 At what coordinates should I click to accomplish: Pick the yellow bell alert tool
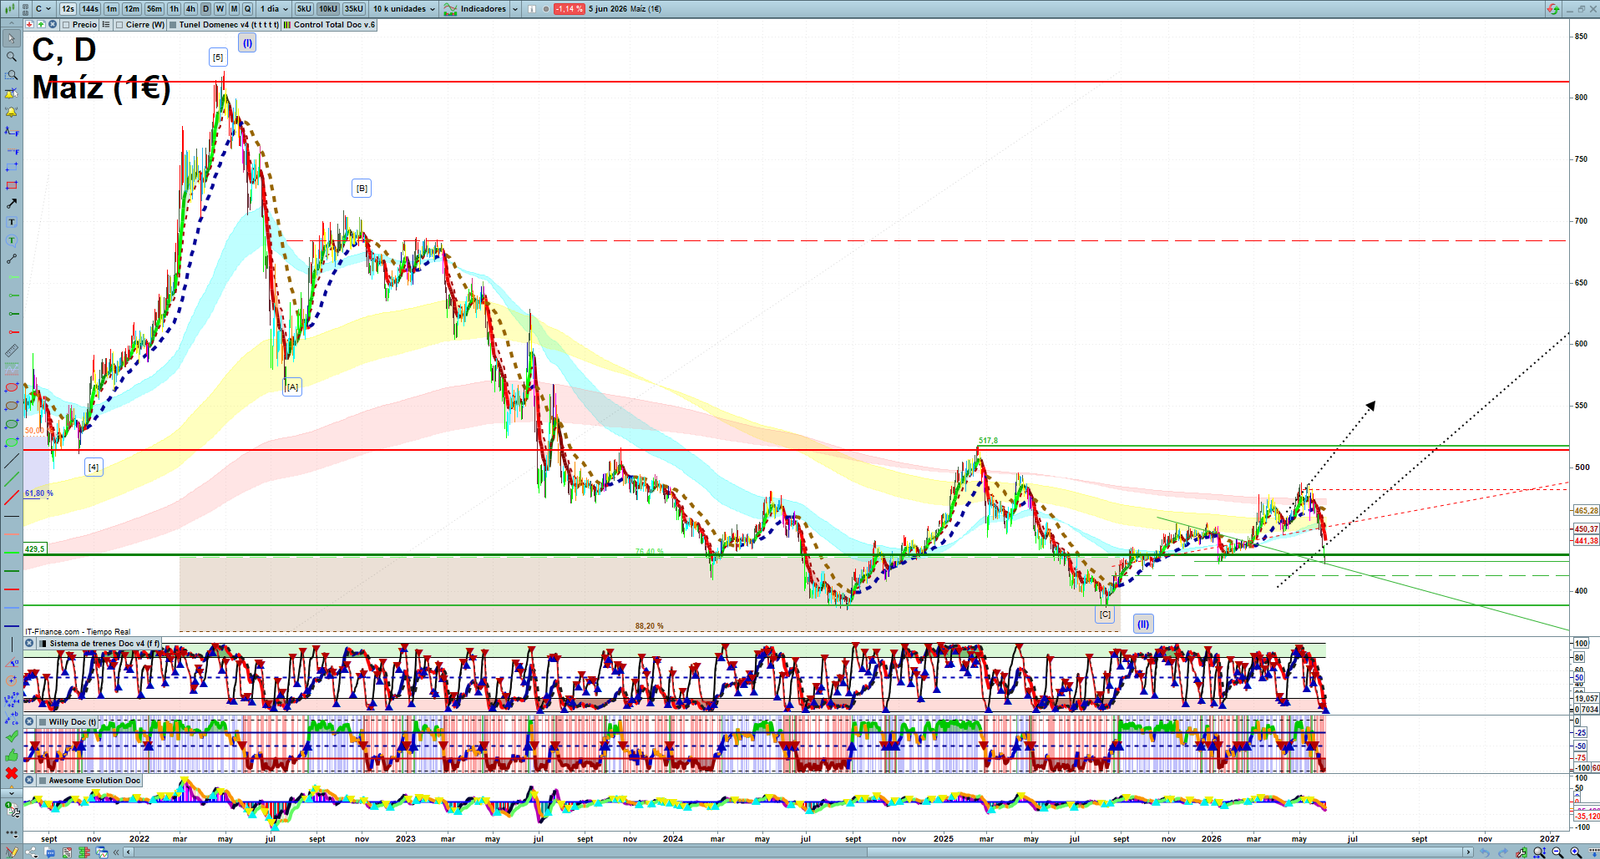point(11,112)
